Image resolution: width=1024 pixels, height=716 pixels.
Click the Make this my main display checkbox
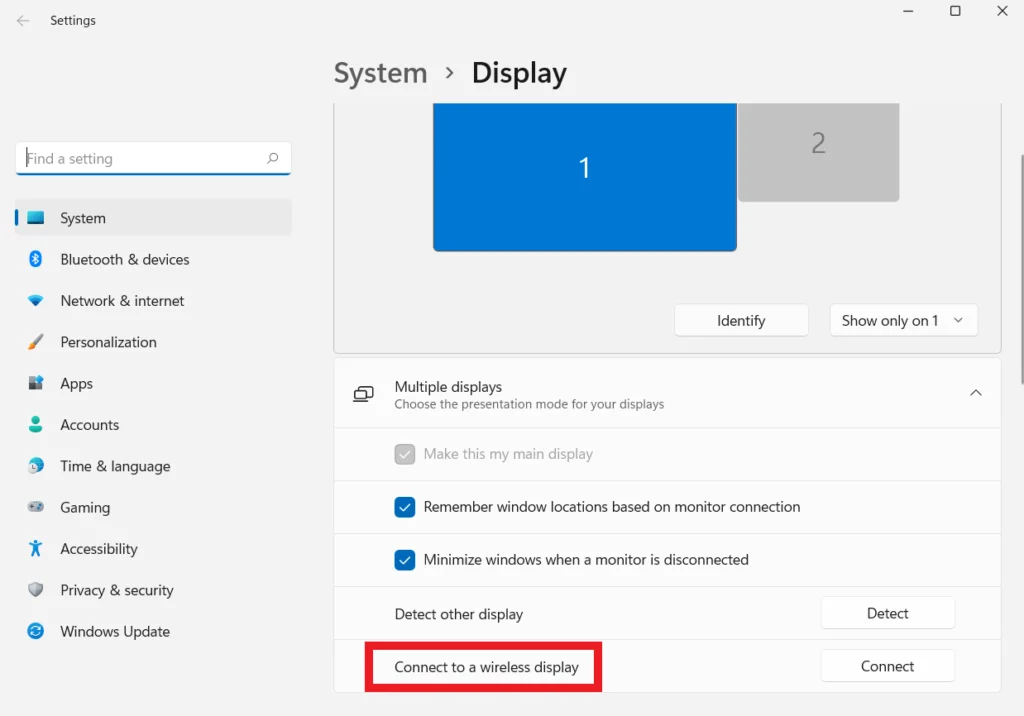[405, 454]
